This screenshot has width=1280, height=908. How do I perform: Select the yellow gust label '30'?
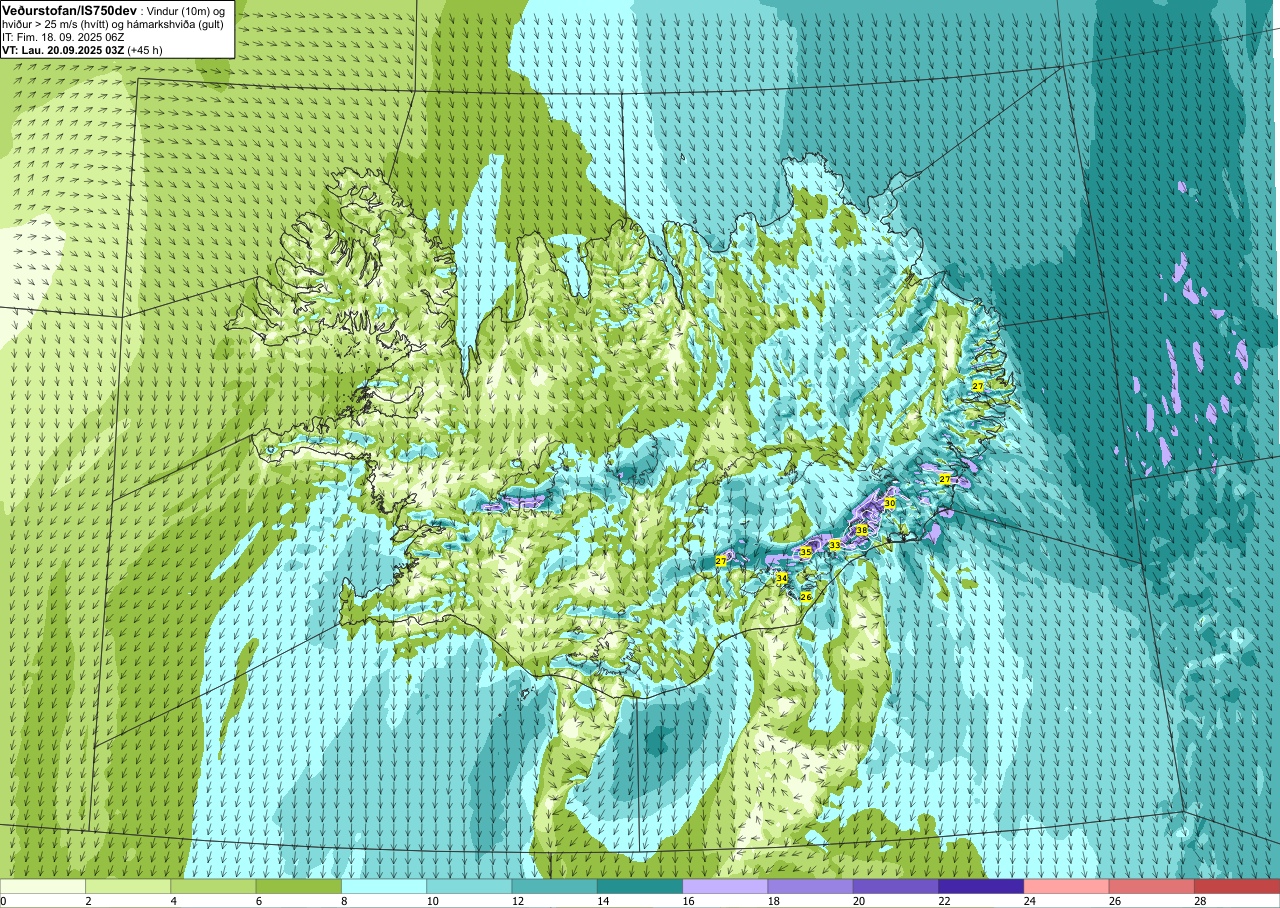coord(889,503)
